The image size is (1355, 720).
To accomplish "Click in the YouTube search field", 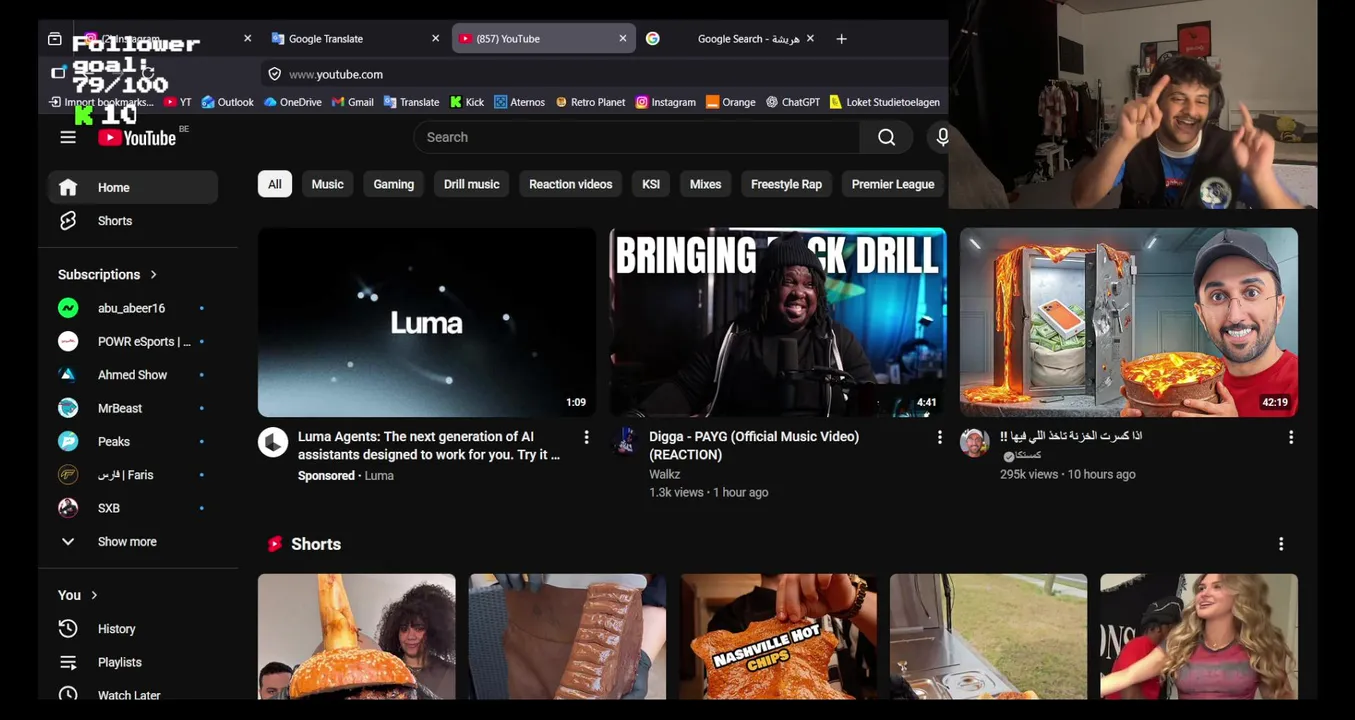I will click(636, 138).
